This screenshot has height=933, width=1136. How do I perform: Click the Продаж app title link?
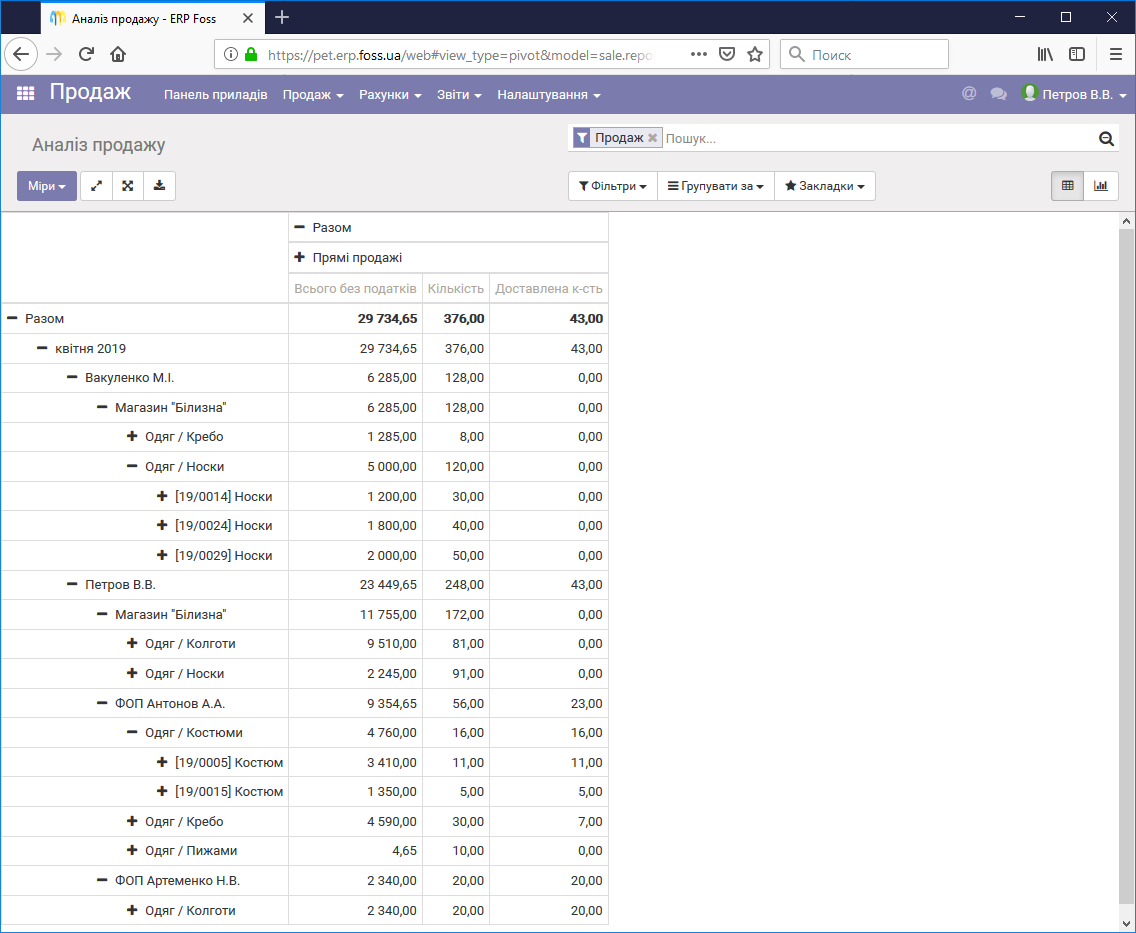(90, 92)
